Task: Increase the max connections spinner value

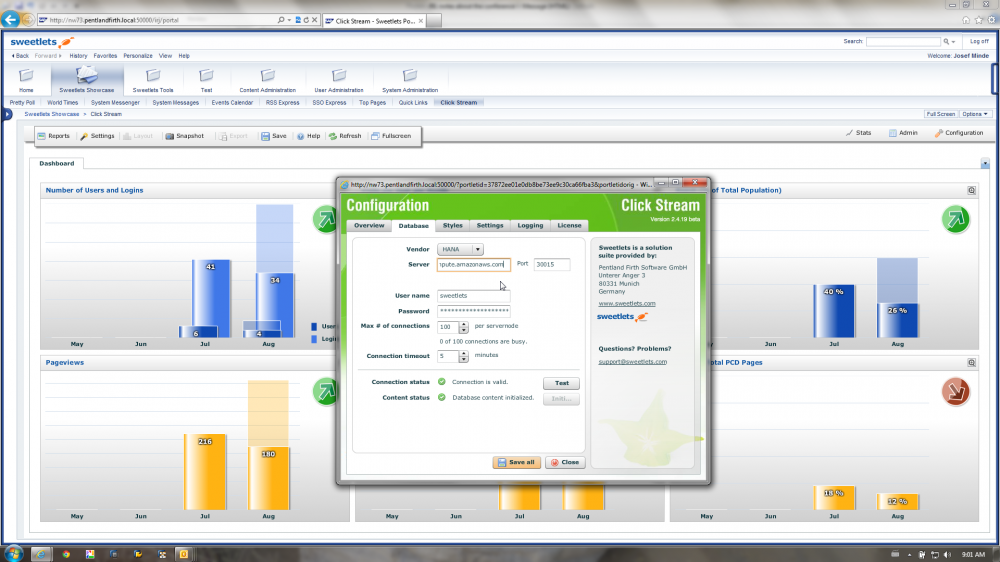Action: pyautogui.click(x=464, y=324)
